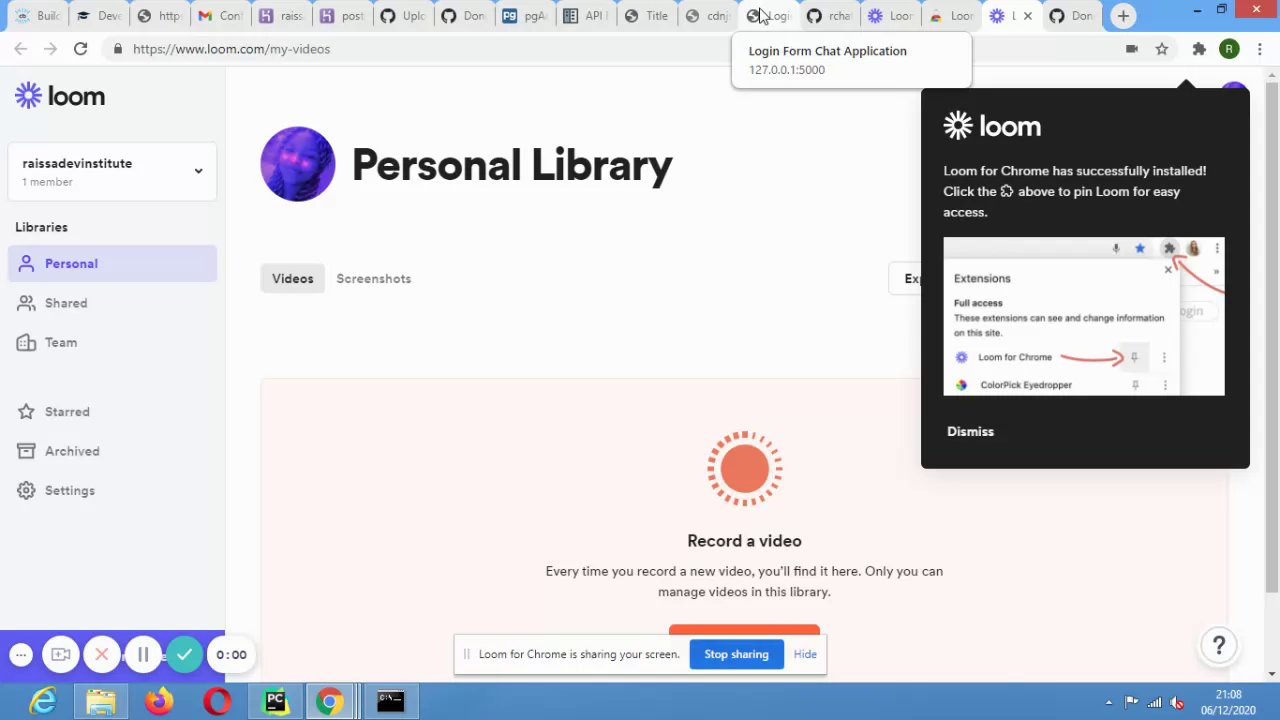This screenshot has width=1280, height=720.
Task: Open a new browser tab
Action: tap(1123, 15)
